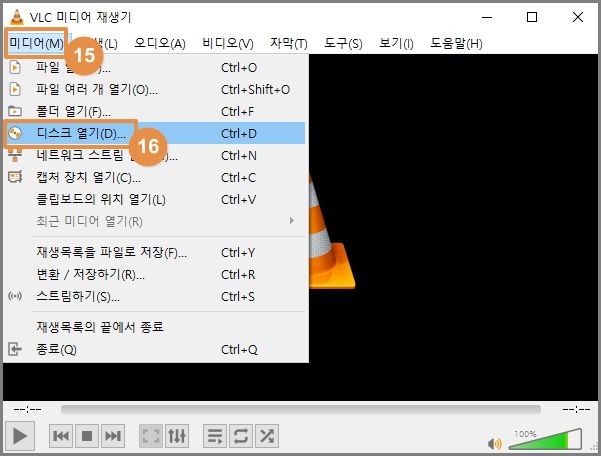The width and height of the screenshot is (601, 456).
Task: Mute audio via speaker icon
Action: pyautogui.click(x=494, y=443)
